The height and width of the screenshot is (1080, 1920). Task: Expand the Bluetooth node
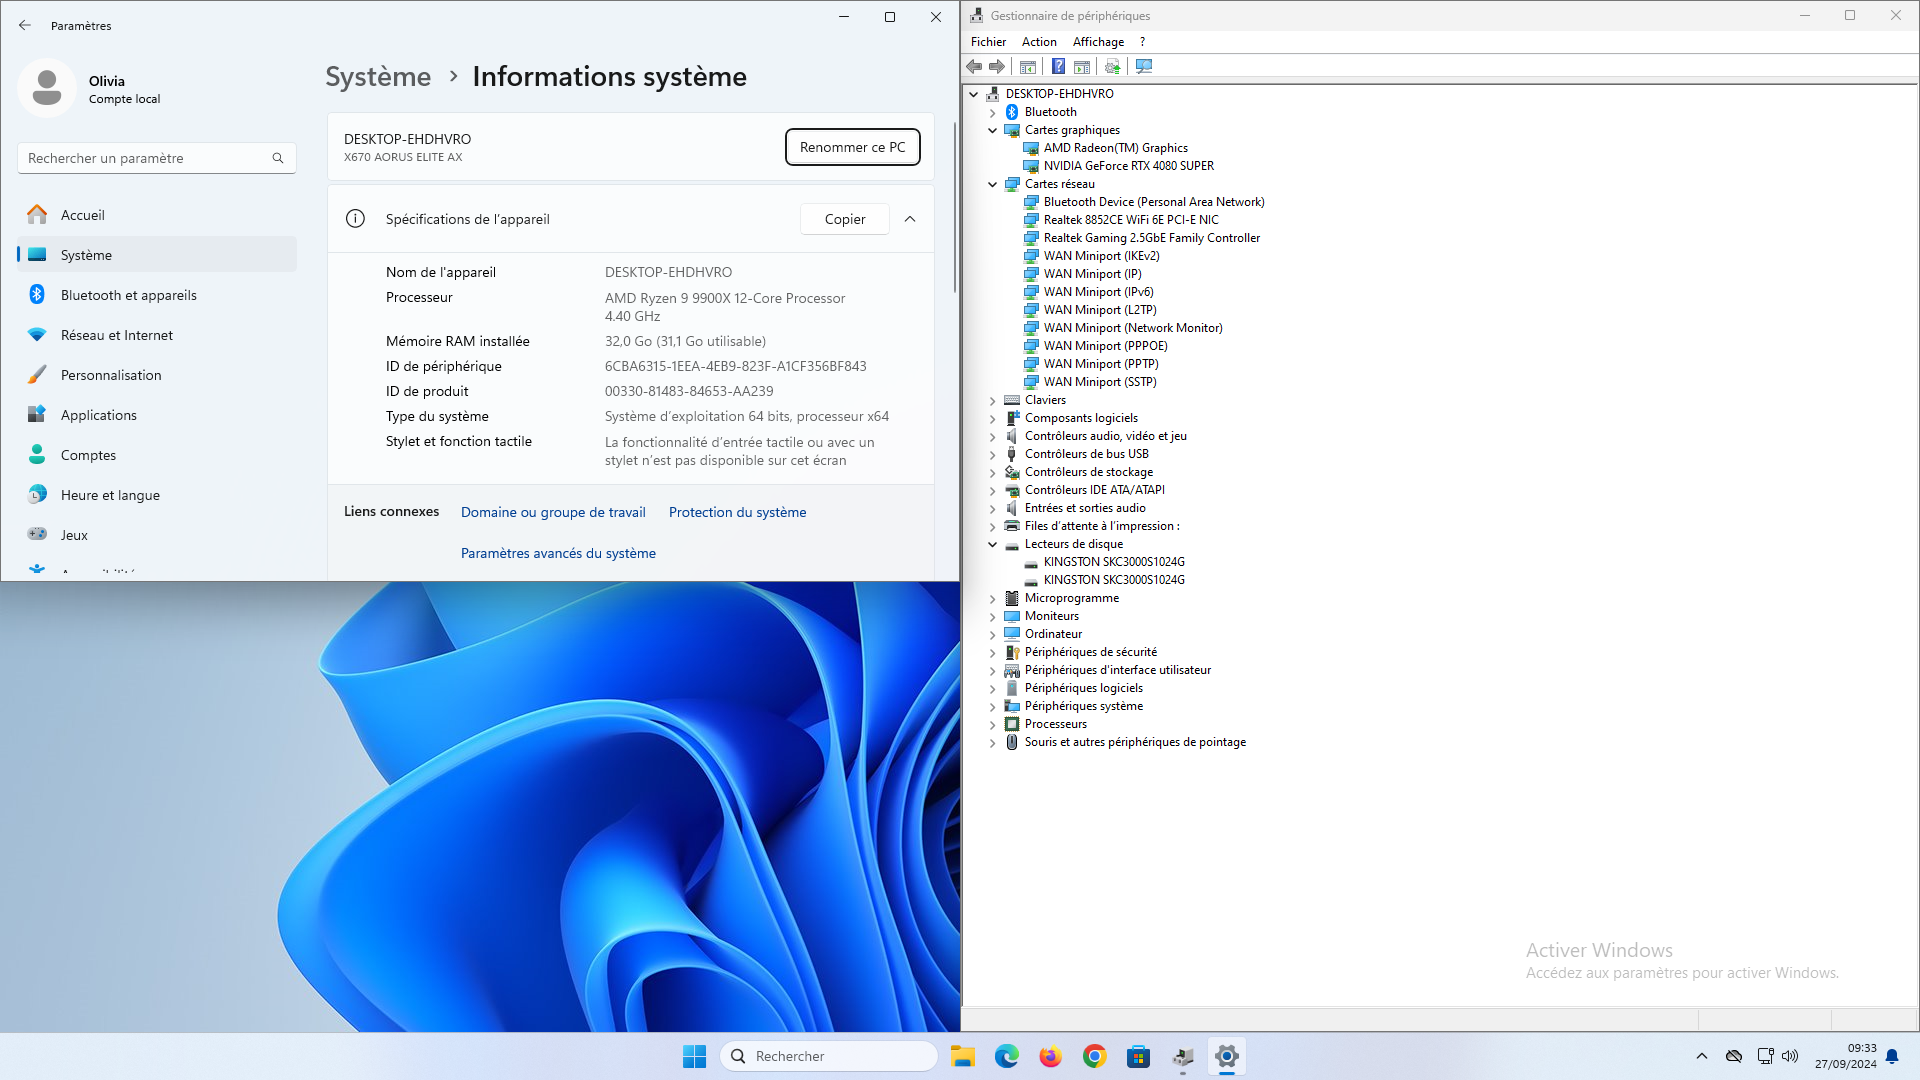(x=993, y=113)
